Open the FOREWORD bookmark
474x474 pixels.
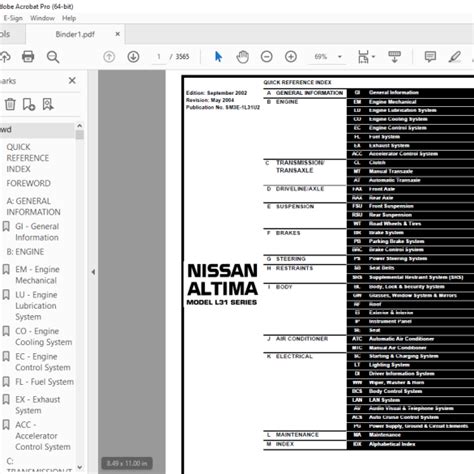[x=29, y=183]
